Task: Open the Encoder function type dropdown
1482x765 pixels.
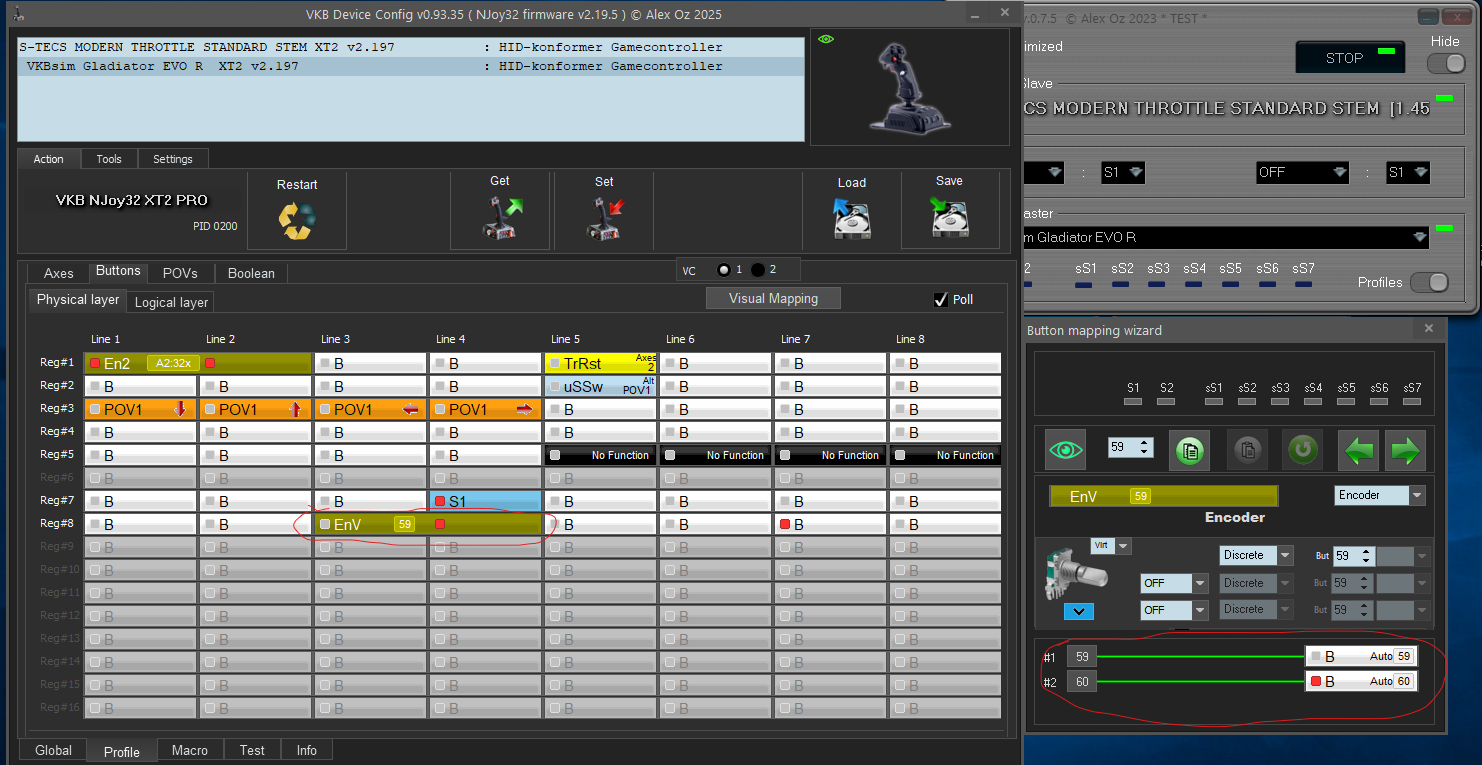Action: coord(1380,495)
